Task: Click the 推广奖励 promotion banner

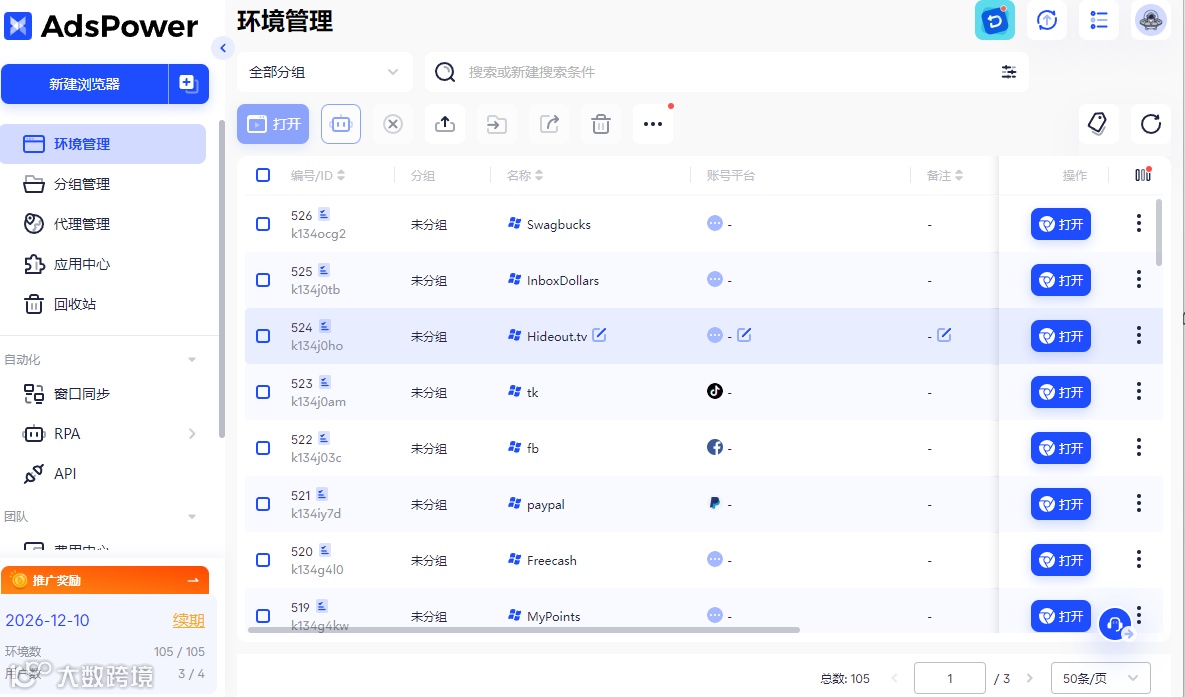Action: pyautogui.click(x=105, y=580)
